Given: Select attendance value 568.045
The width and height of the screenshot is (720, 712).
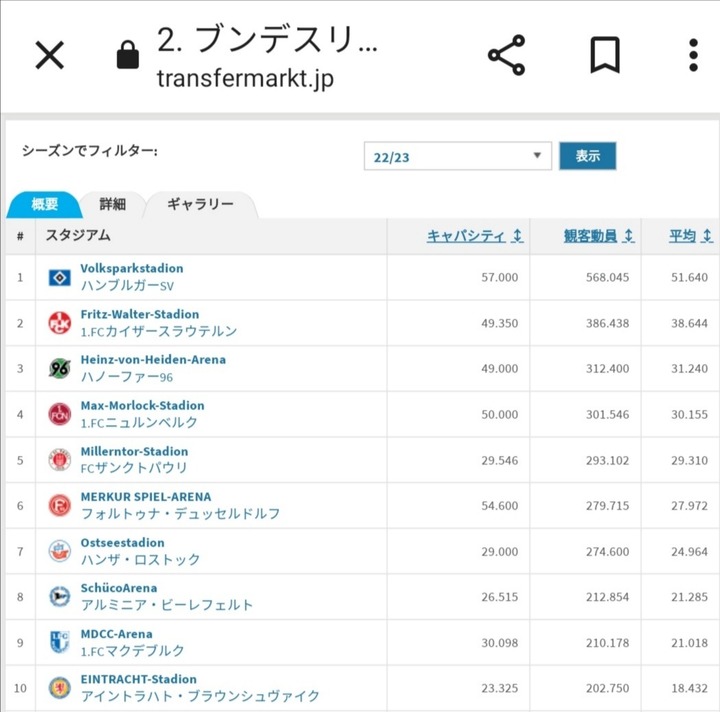Looking at the screenshot, I should pos(607,277).
